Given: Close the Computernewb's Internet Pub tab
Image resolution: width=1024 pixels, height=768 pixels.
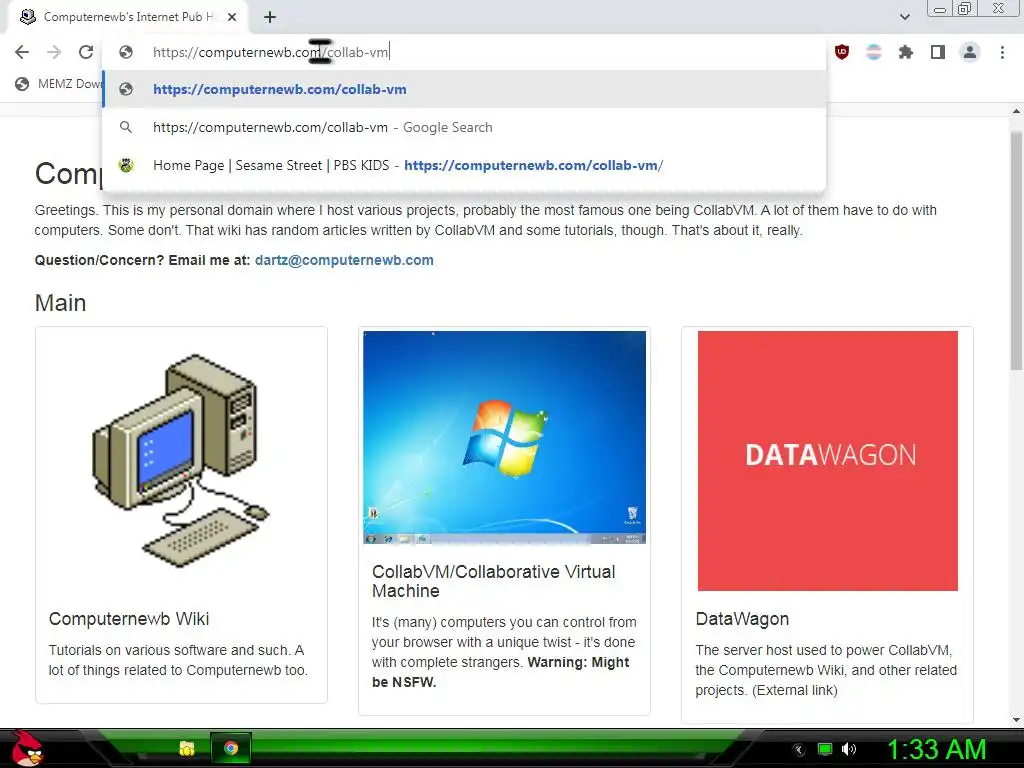Looking at the screenshot, I should click(x=232, y=17).
